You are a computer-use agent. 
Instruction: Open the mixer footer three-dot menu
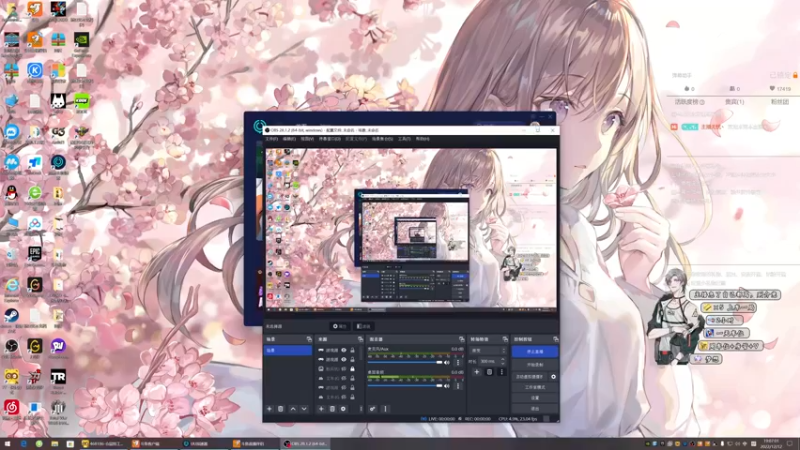click(385, 409)
